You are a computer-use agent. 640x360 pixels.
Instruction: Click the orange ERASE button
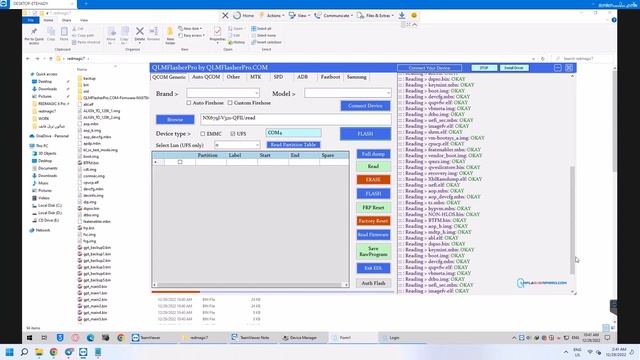[373, 180]
